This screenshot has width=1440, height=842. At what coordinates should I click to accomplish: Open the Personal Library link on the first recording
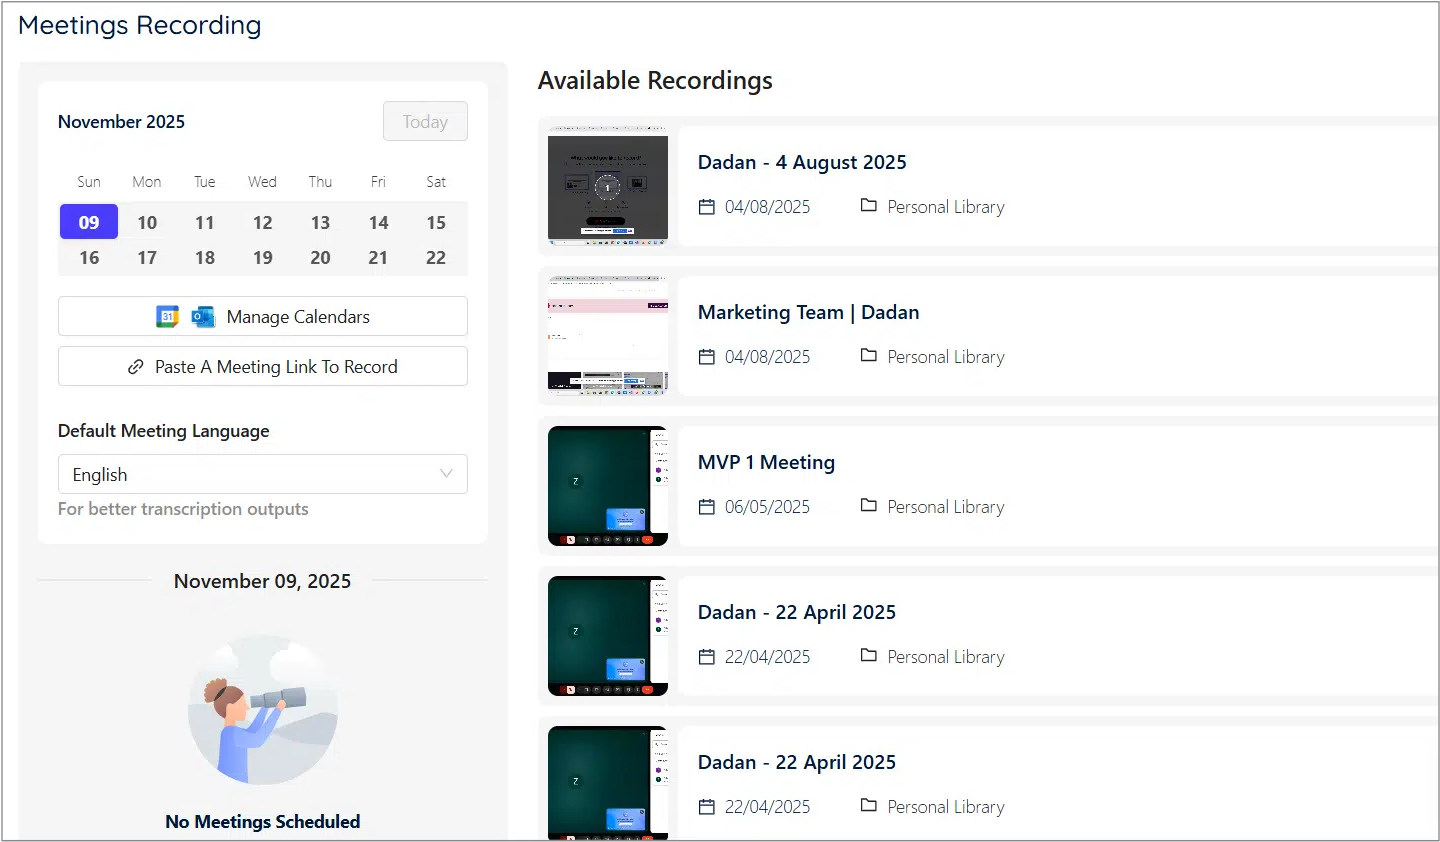[x=945, y=206]
